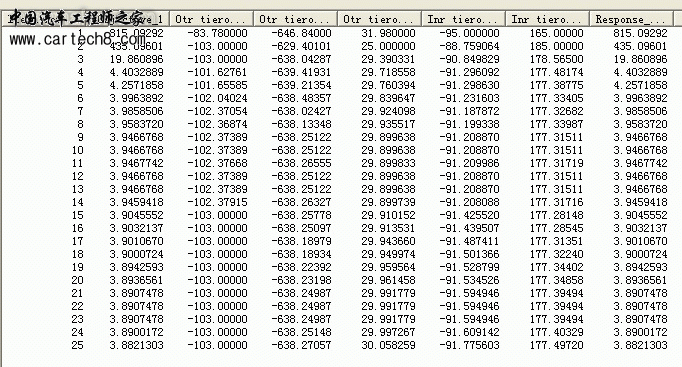Select the cell 177.31719
This screenshot has width=682, height=367.
click(556, 163)
